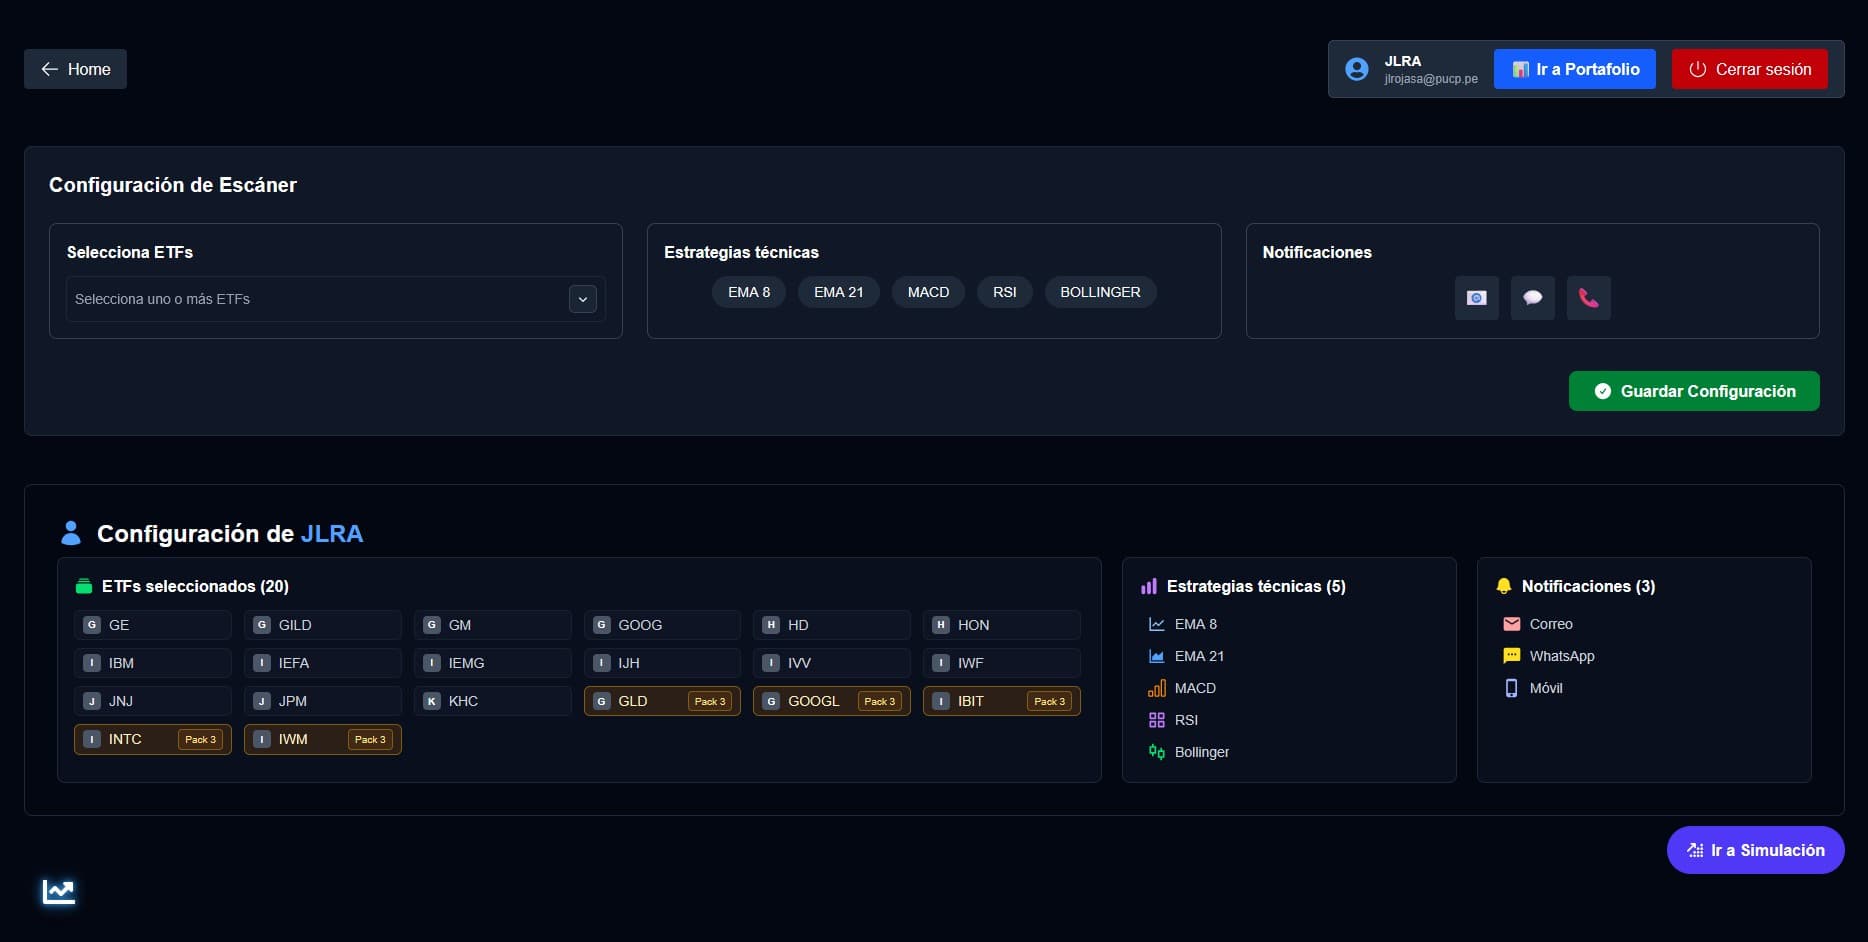The height and width of the screenshot is (942, 1868).
Task: Click the chart icon at bottom left corner
Action: [x=58, y=890]
